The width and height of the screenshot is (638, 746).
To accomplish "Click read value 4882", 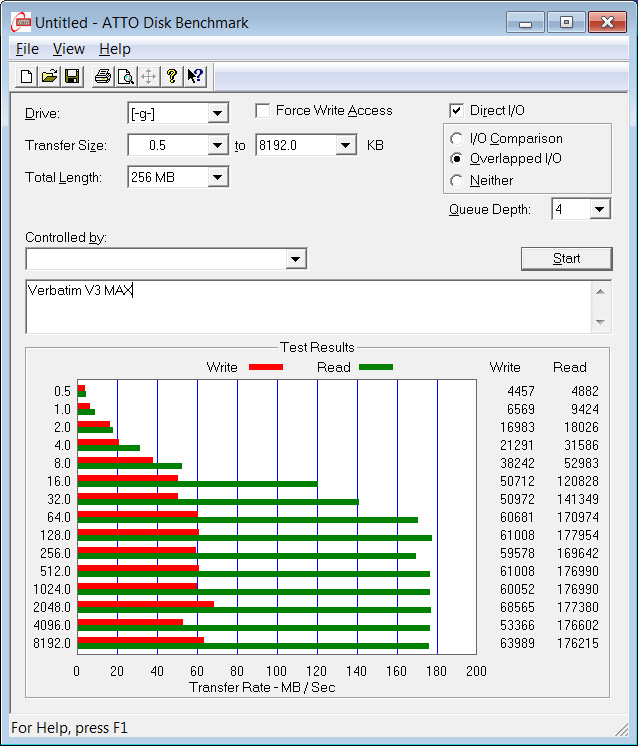I will point(585,392).
